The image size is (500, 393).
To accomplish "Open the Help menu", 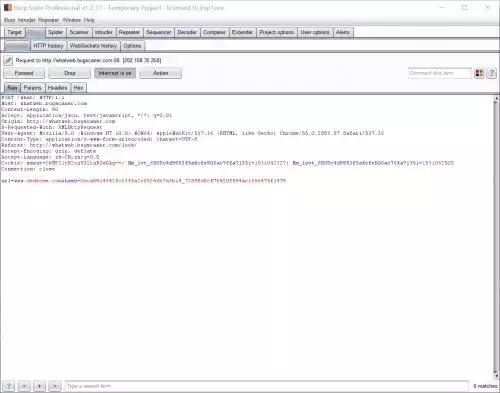I will point(89,20).
